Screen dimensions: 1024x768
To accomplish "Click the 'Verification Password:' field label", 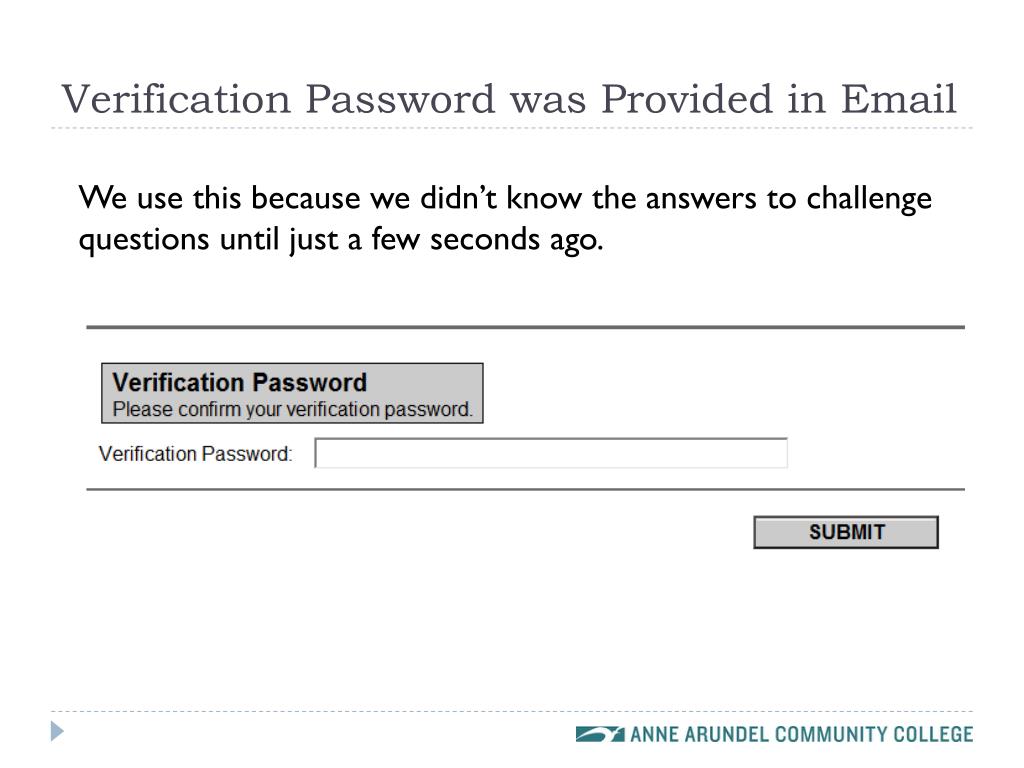I will click(x=195, y=453).
